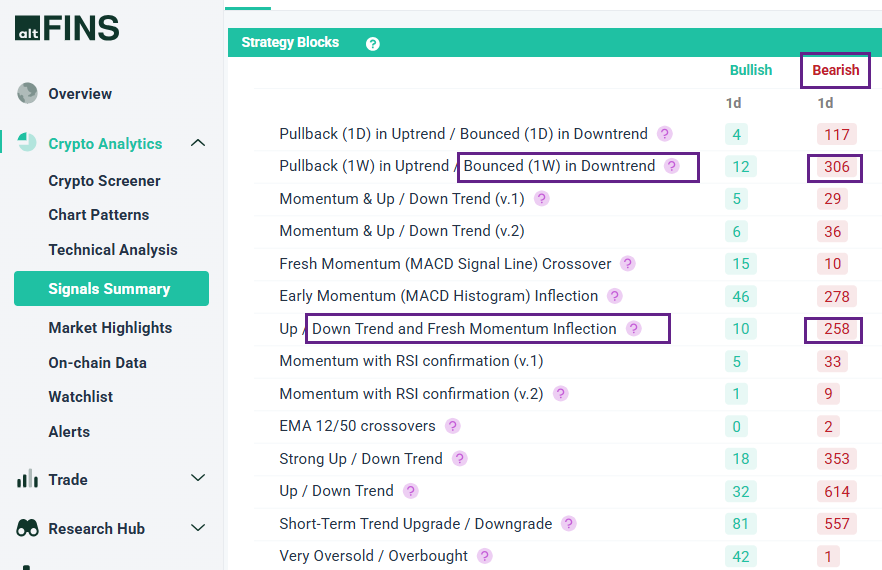This screenshot has height=570, width=882.
Task: Go to Crypto Screener page
Action: pos(104,181)
